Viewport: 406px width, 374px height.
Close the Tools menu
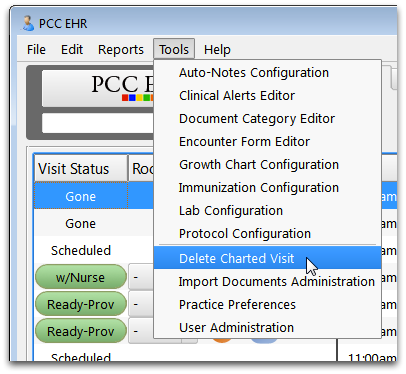[174, 50]
